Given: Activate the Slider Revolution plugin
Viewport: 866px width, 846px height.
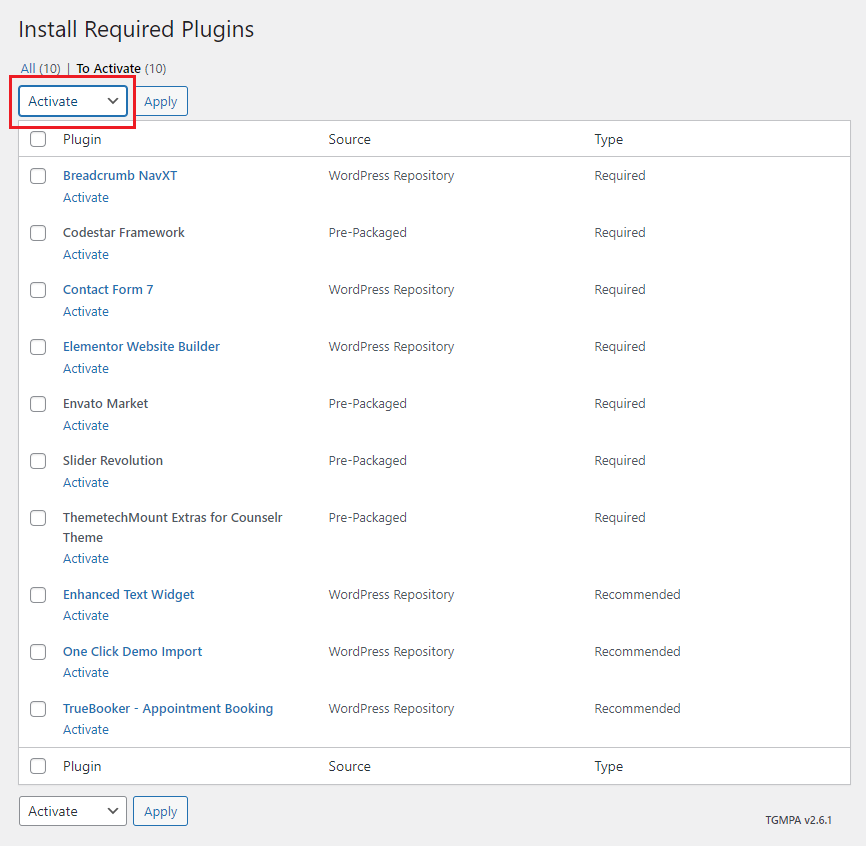Looking at the screenshot, I should click(86, 483).
